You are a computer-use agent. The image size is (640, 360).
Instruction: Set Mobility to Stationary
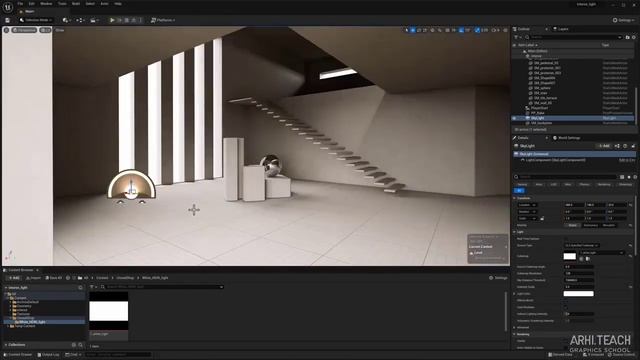point(591,225)
